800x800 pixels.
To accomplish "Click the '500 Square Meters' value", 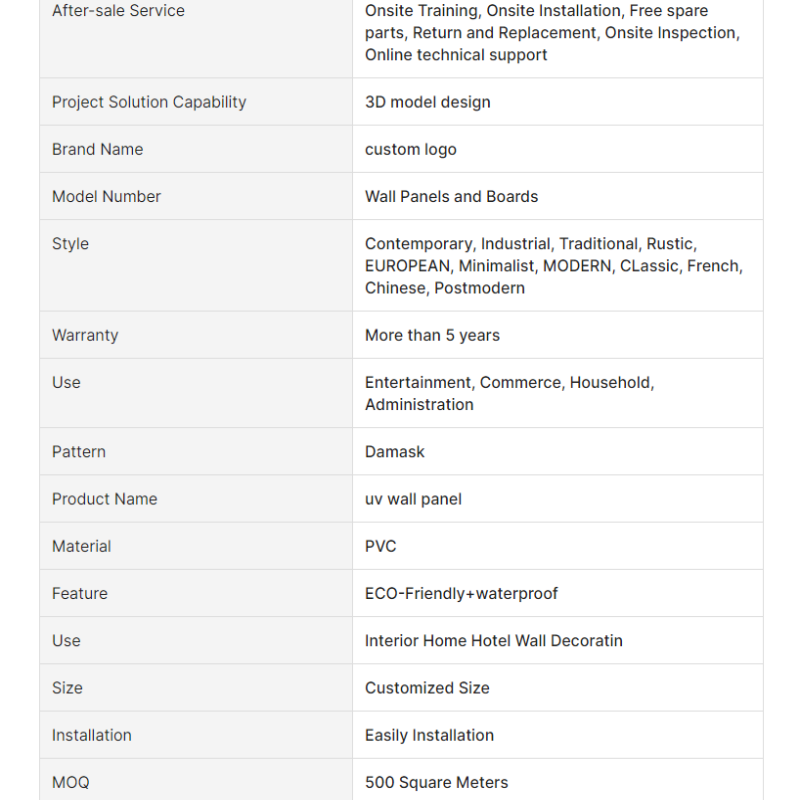I will [x=437, y=783].
